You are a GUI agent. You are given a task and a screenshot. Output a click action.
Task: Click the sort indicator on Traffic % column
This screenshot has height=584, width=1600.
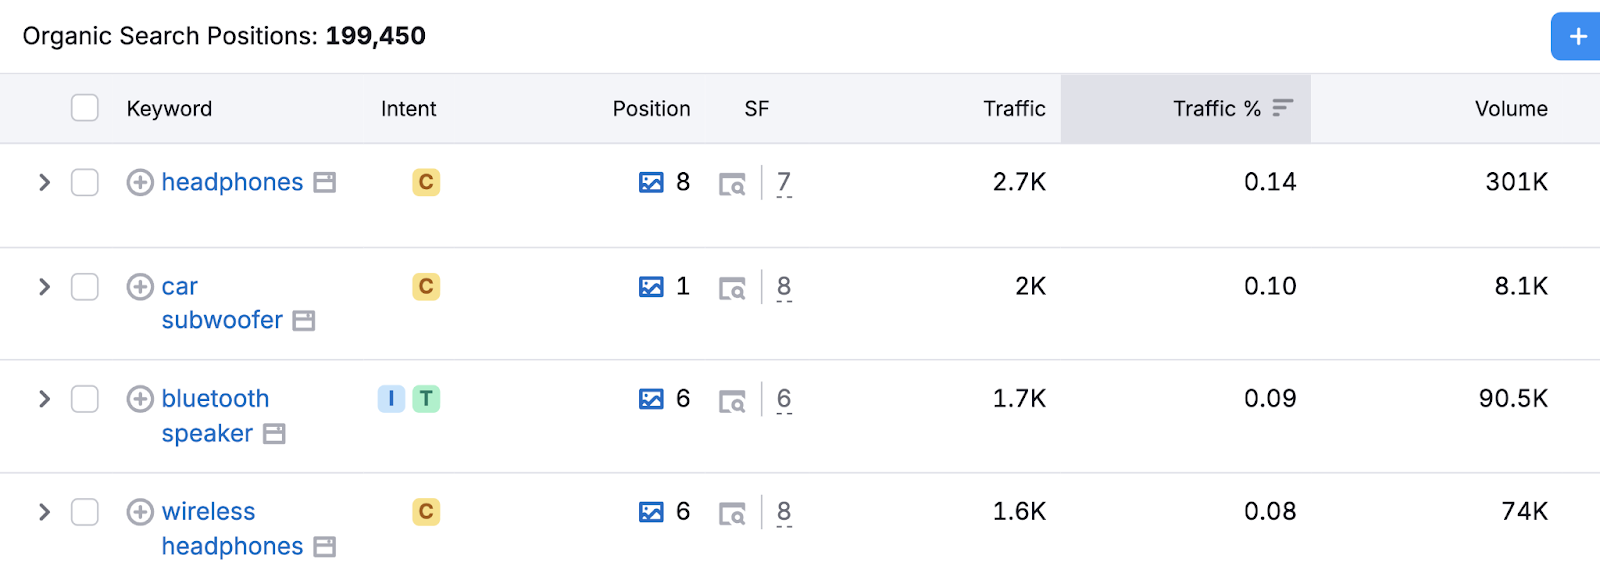(x=1283, y=108)
